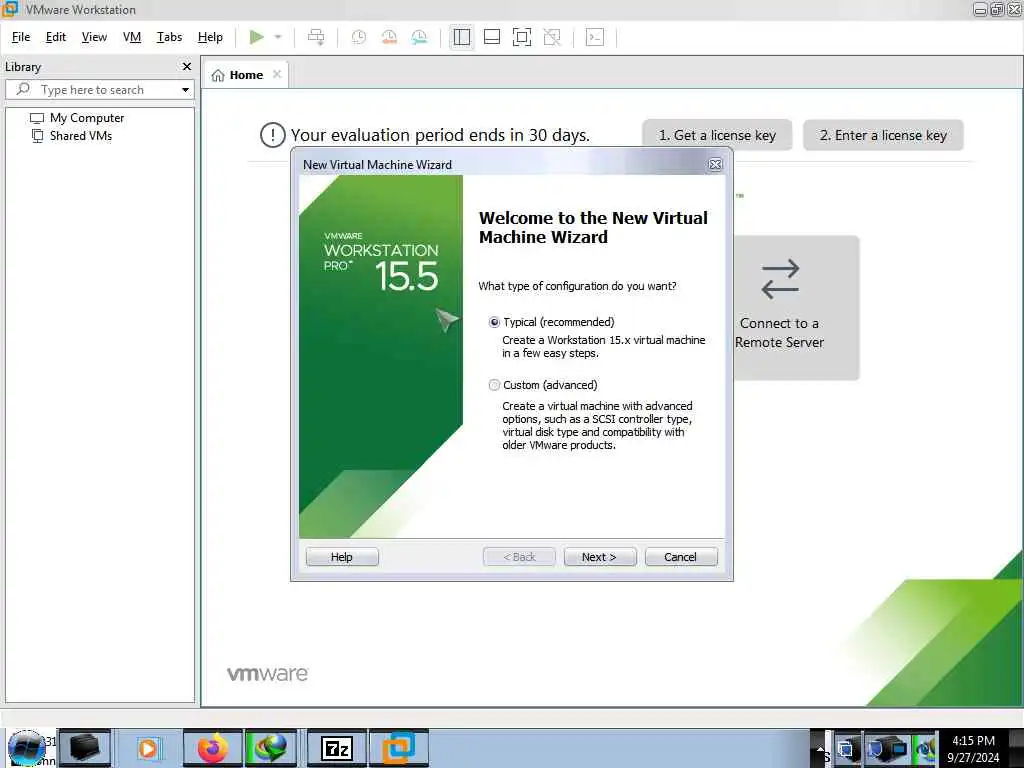This screenshot has height=768, width=1024.
Task: Close the Home tab
Action: (x=277, y=74)
